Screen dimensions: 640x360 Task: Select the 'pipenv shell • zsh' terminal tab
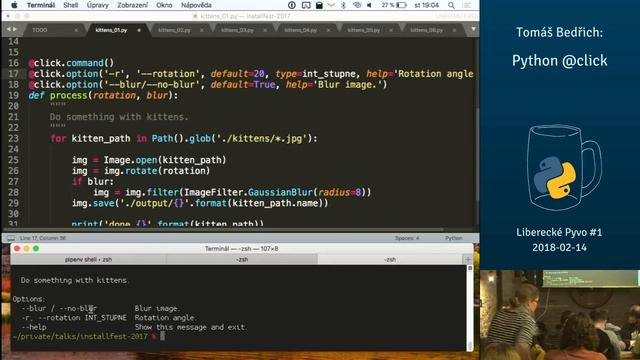point(88,260)
